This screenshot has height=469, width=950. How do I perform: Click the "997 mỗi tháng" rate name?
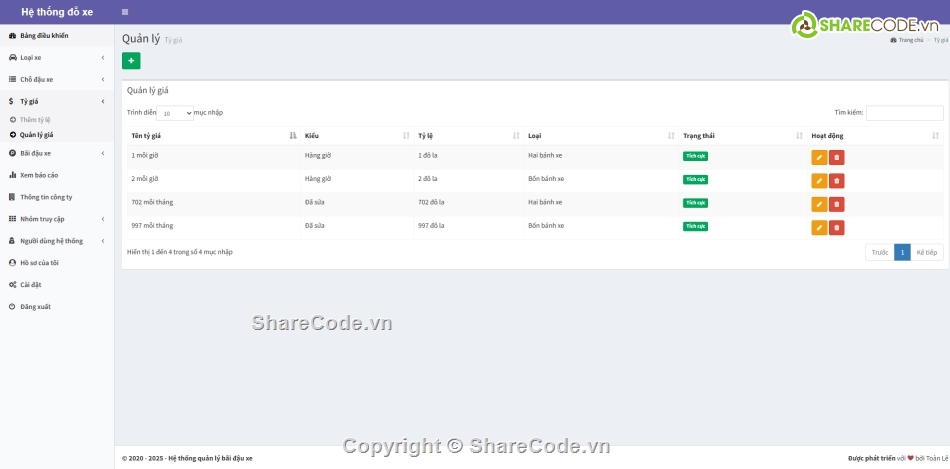[x=152, y=225]
